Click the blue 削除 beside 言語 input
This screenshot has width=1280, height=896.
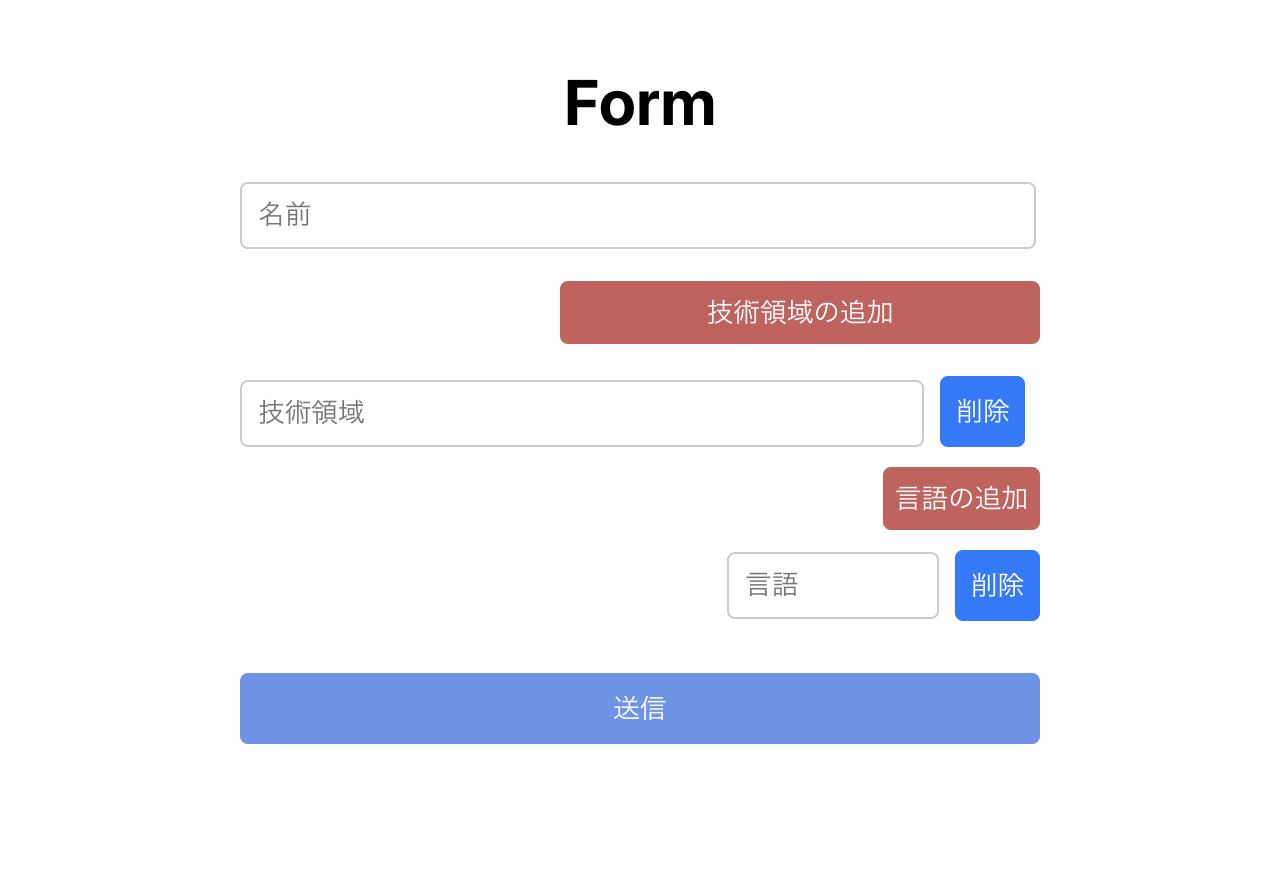point(997,585)
